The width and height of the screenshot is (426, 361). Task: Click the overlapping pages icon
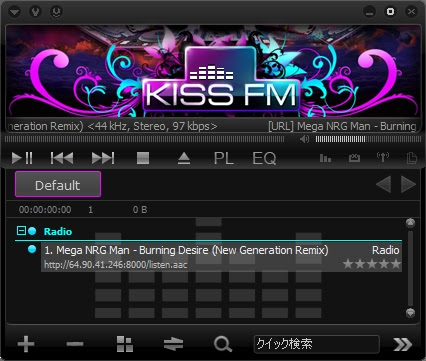pos(412,158)
